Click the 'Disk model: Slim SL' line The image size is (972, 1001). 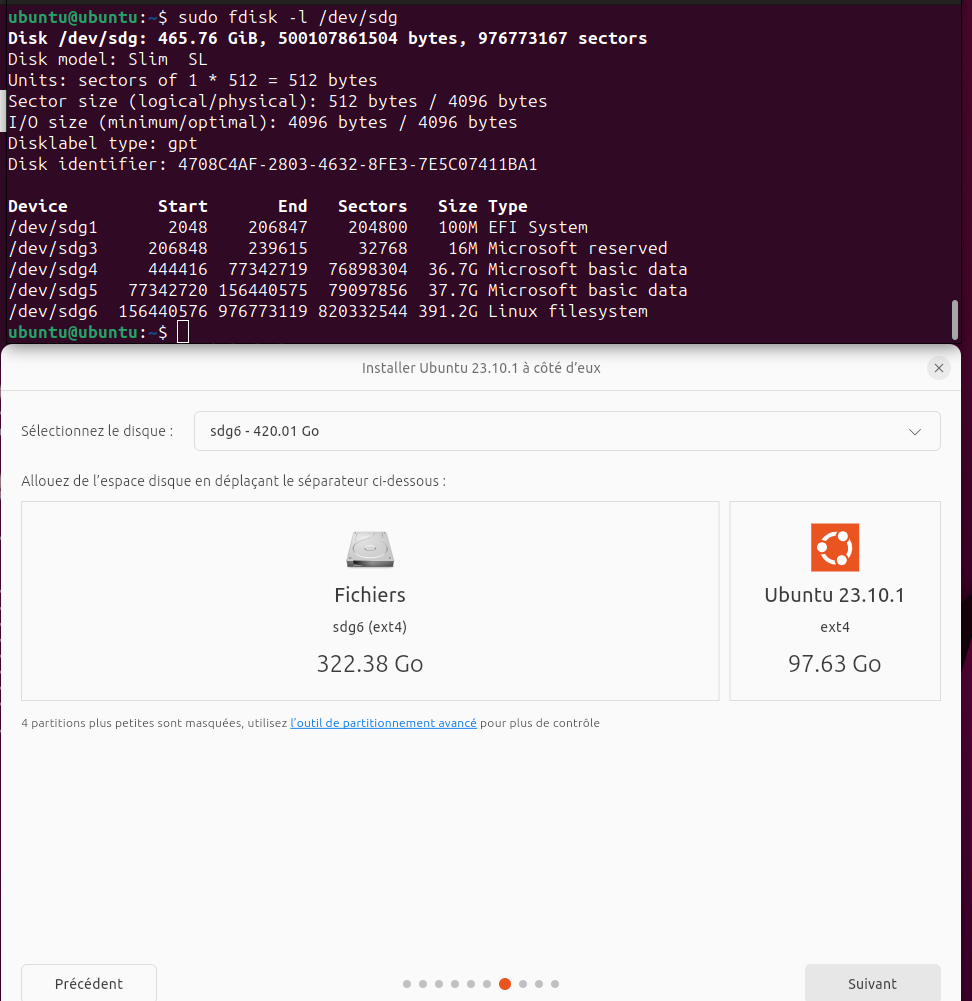pos(108,59)
